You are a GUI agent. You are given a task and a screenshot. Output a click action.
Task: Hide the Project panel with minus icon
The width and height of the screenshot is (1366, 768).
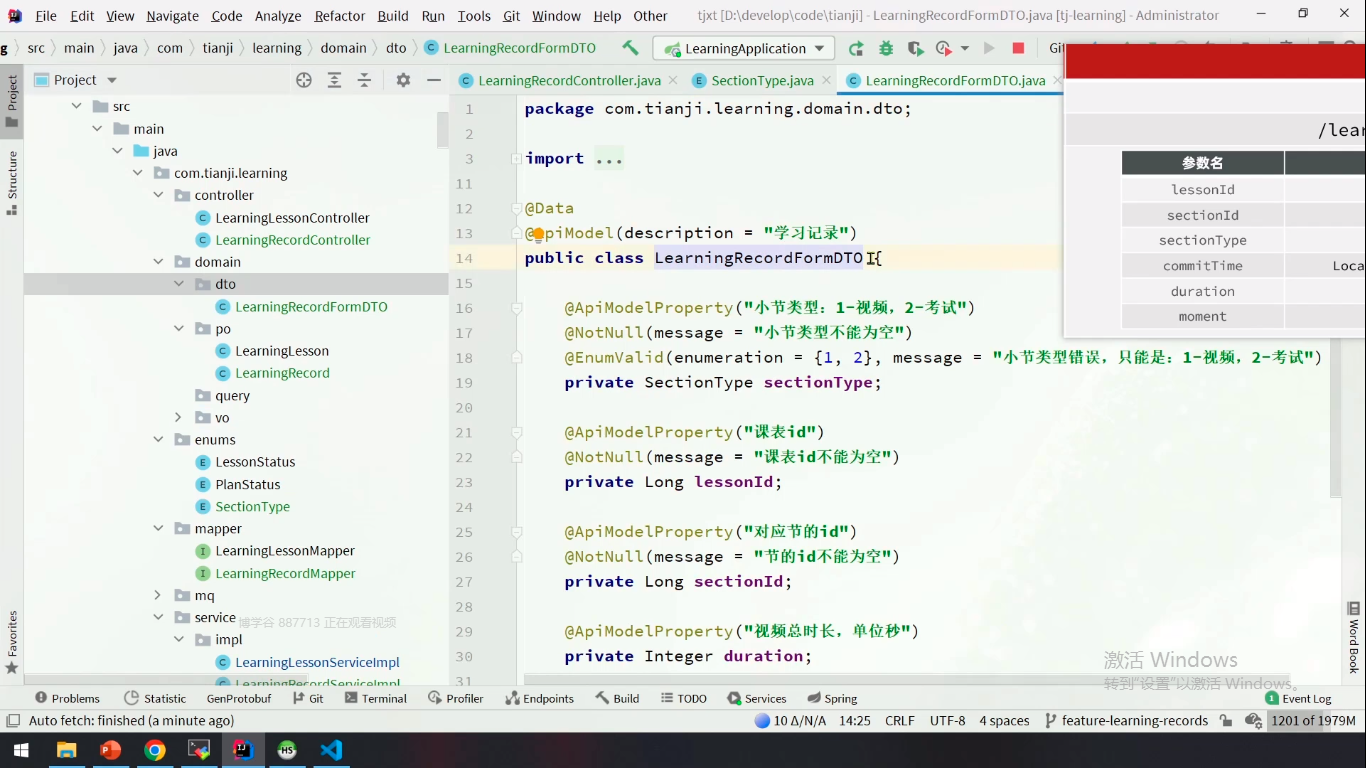tap(433, 80)
